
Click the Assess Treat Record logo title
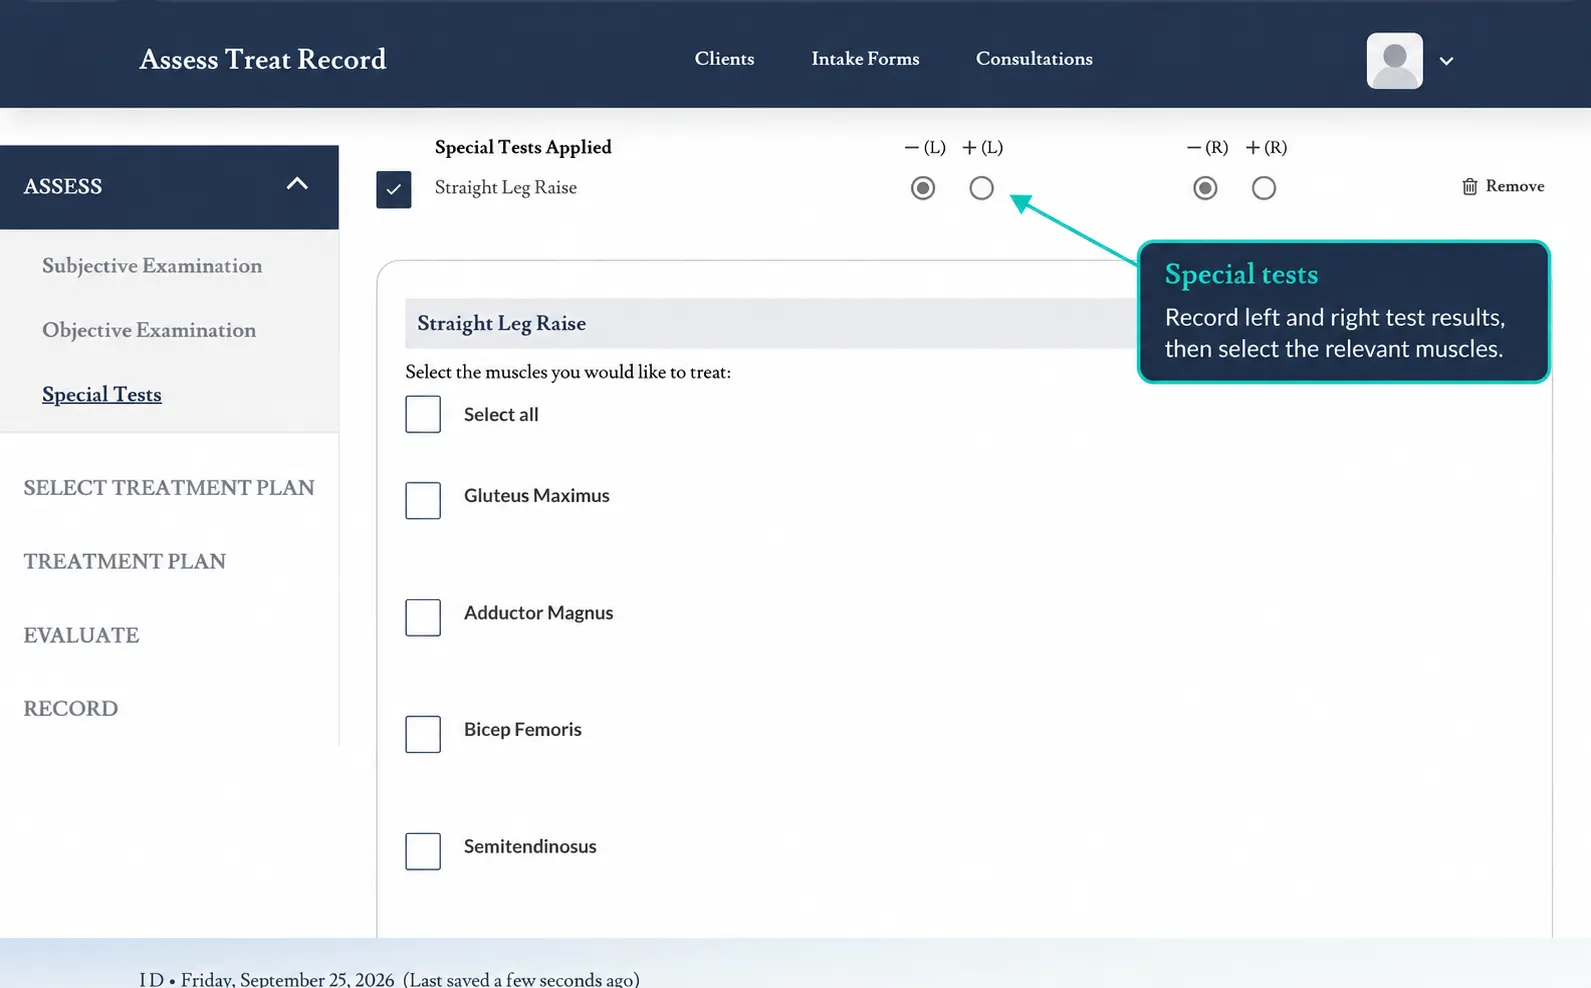tap(263, 59)
